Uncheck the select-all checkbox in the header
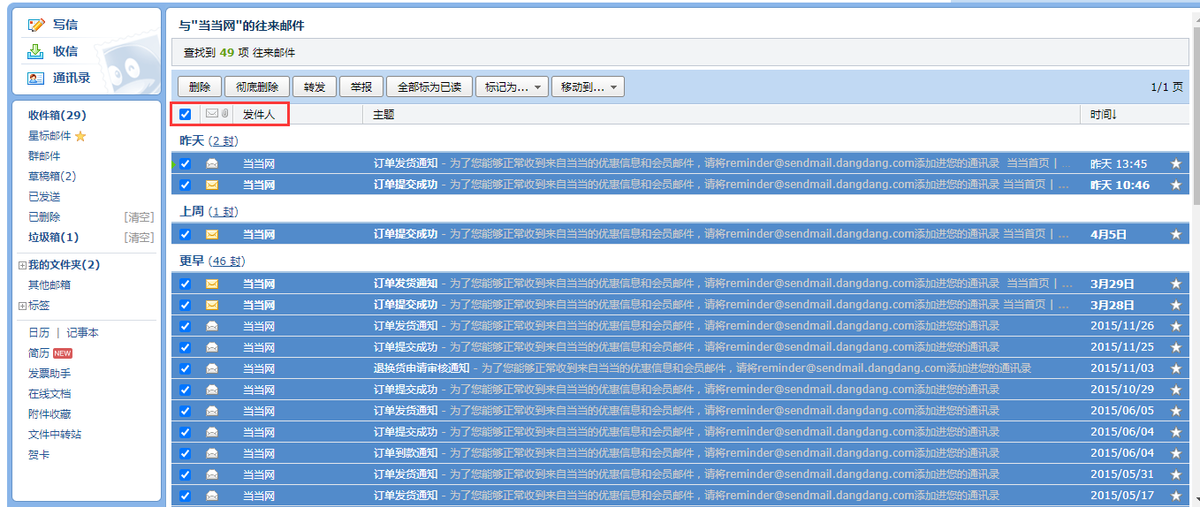 click(185, 114)
